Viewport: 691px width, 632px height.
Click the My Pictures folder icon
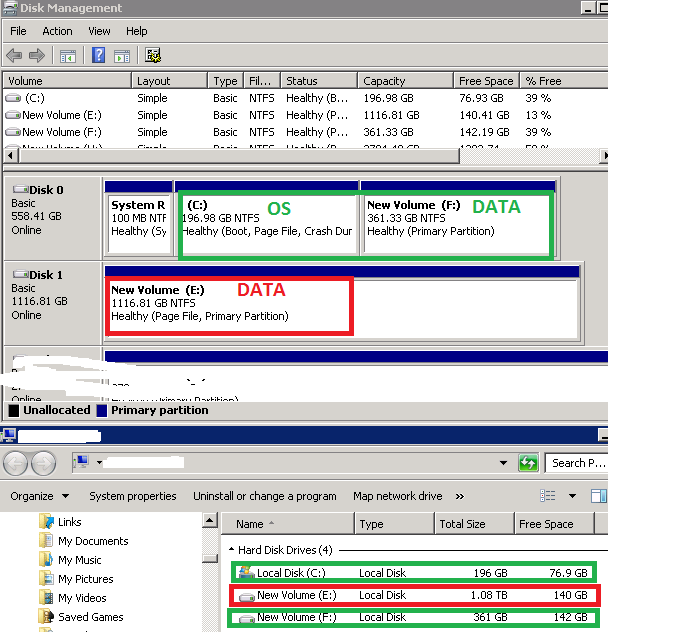[46, 578]
